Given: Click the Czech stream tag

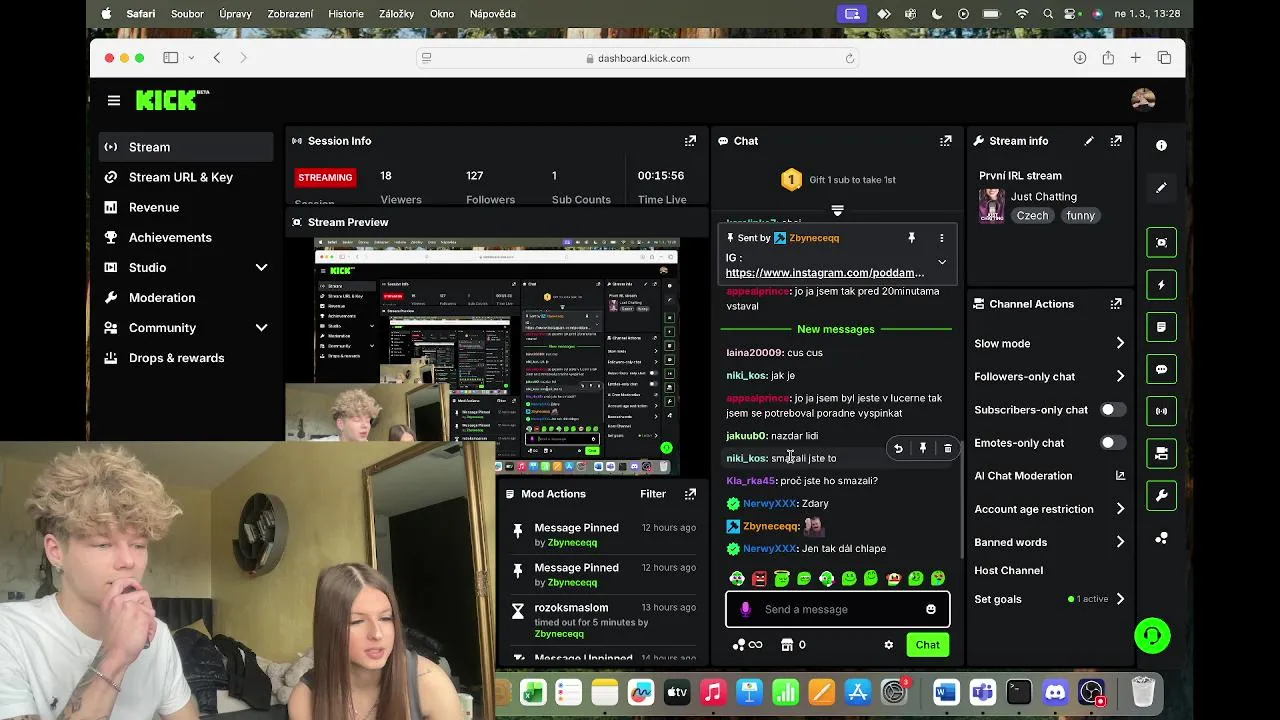Looking at the screenshot, I should 1032,216.
